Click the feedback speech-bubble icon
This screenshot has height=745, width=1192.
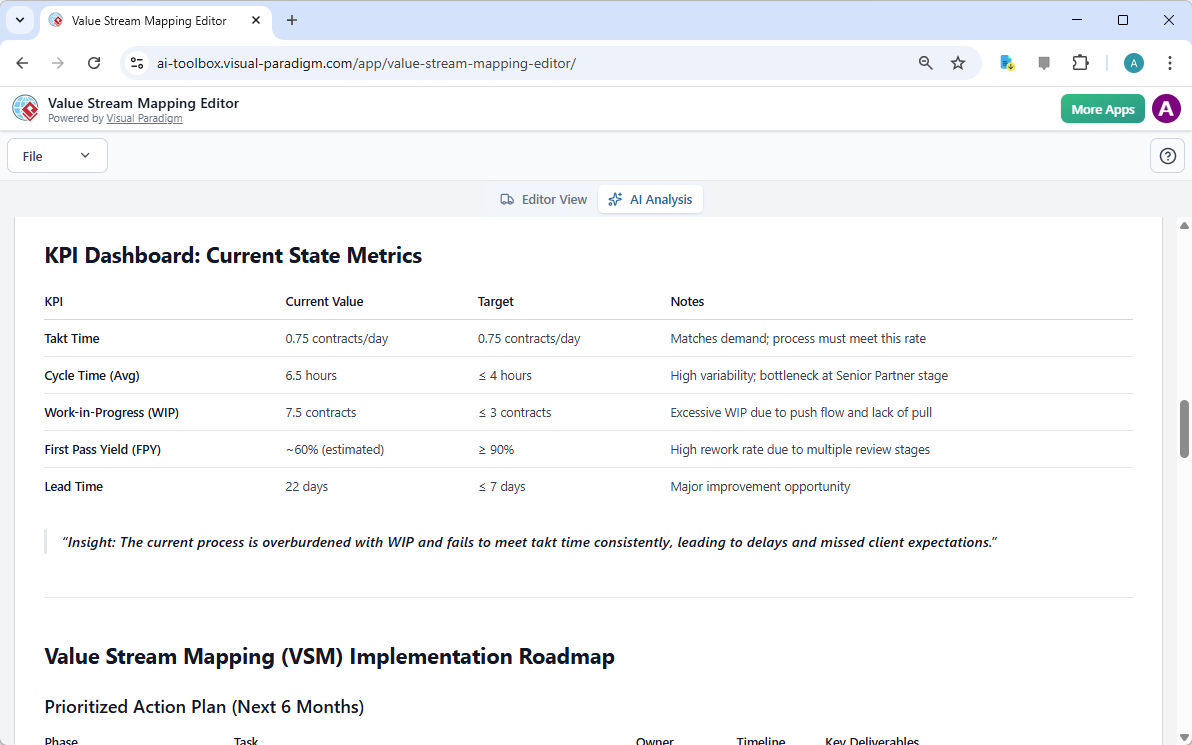[x=1044, y=62]
